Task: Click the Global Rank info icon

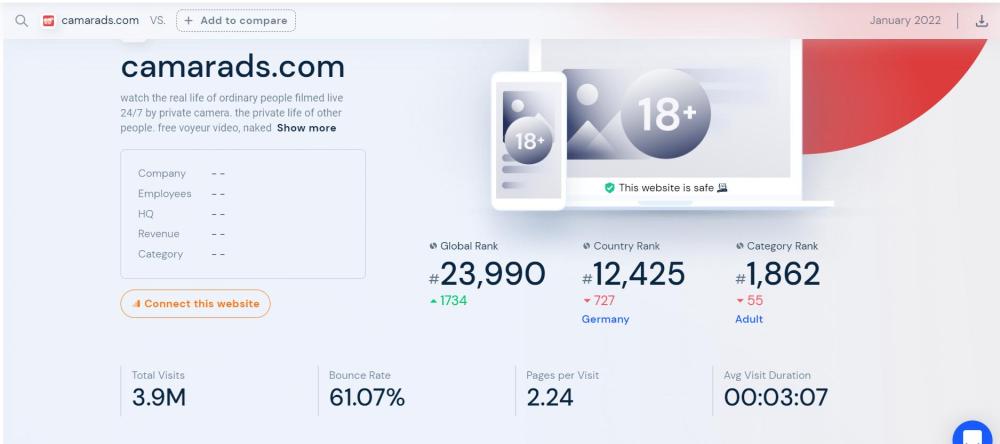Action: click(432, 246)
